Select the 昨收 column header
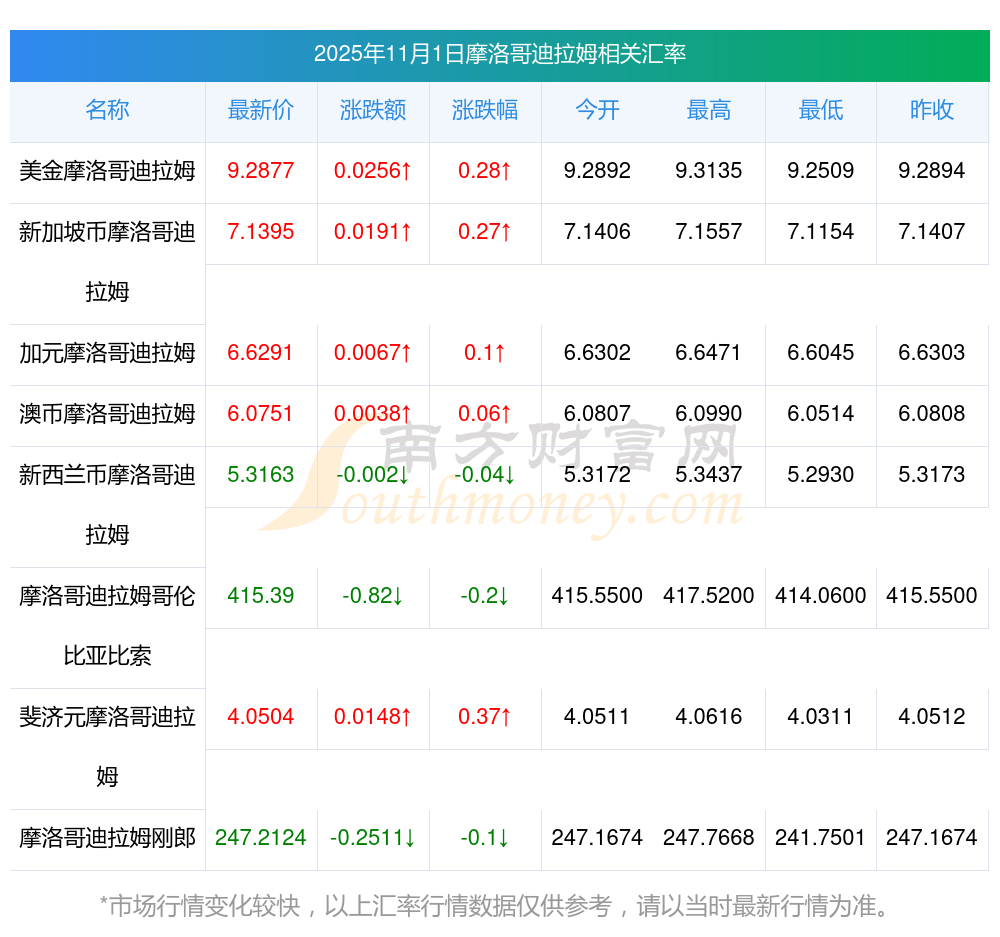This screenshot has height=937, width=1000. [932, 110]
